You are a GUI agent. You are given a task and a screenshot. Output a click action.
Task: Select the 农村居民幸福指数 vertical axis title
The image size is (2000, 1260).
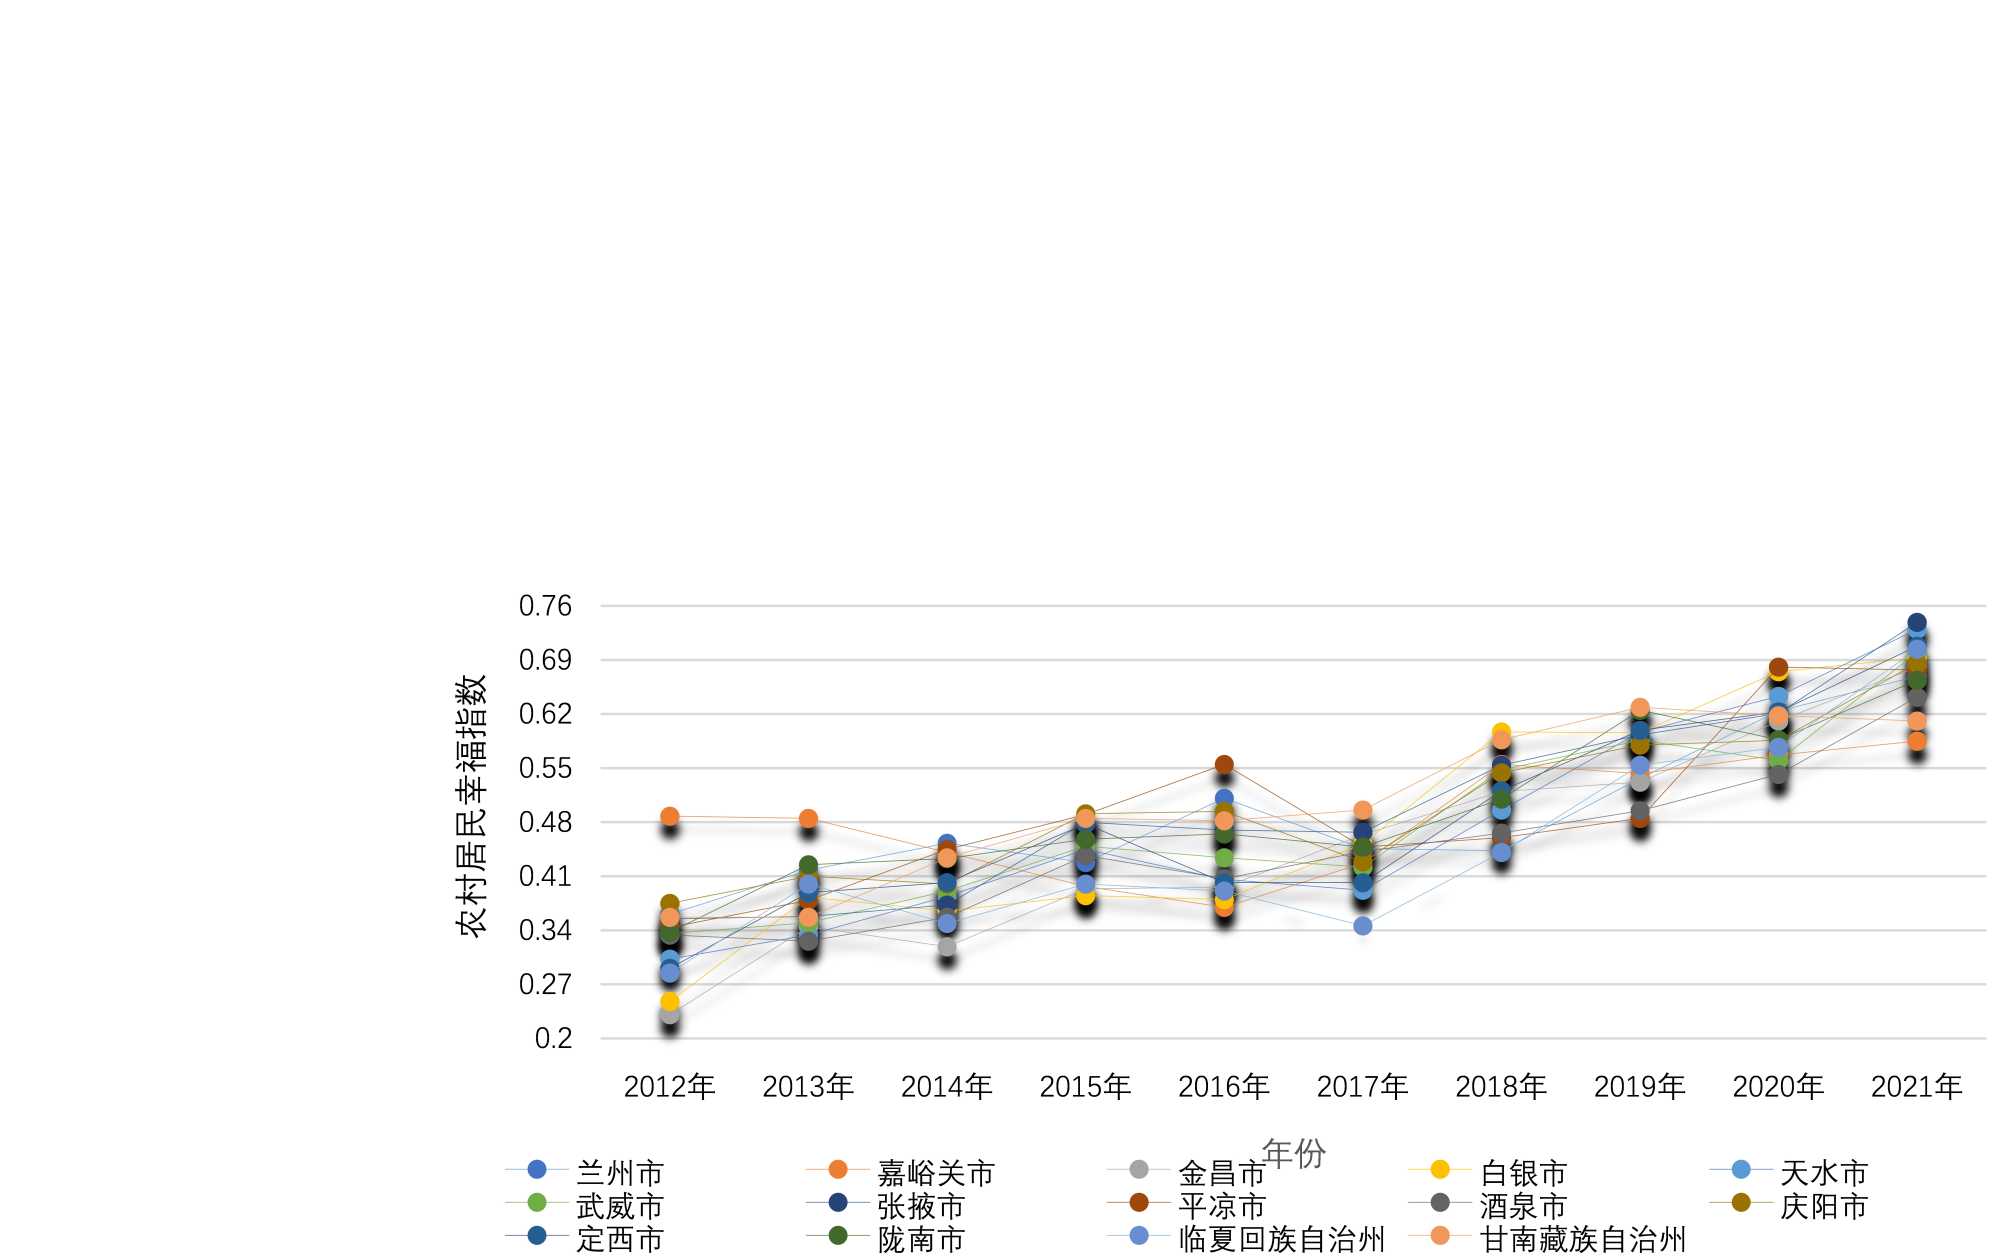[x=471, y=805]
